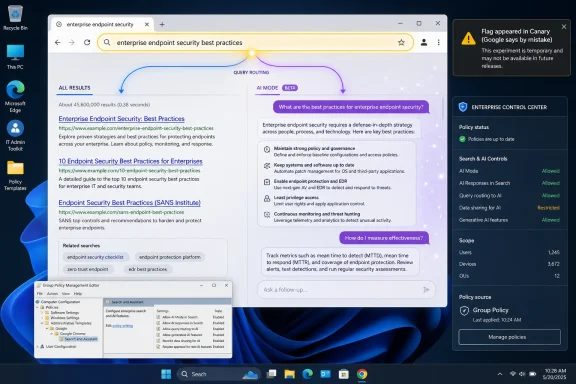Click the green Policies are up to date checkmark

tap(462, 139)
